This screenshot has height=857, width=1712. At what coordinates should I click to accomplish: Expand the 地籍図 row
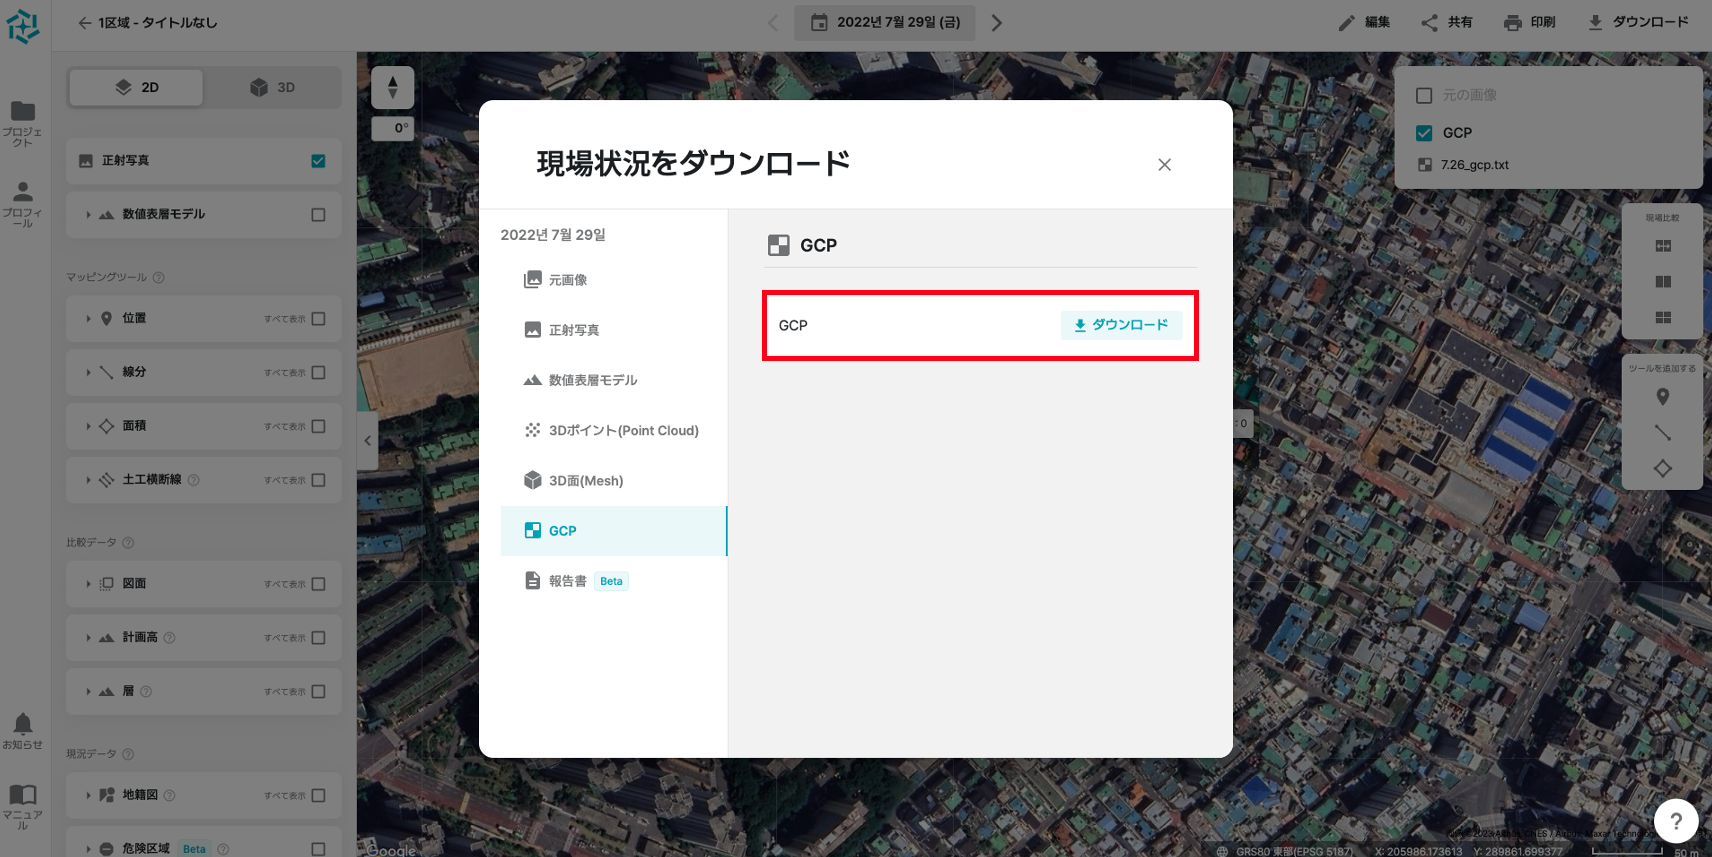[88, 796]
